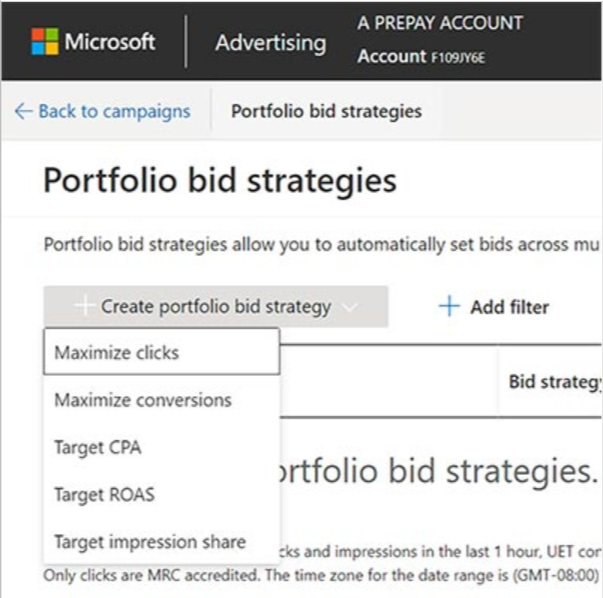The image size is (603, 598).
Task: Click the plus icon next to Add filter
Action: tap(449, 306)
